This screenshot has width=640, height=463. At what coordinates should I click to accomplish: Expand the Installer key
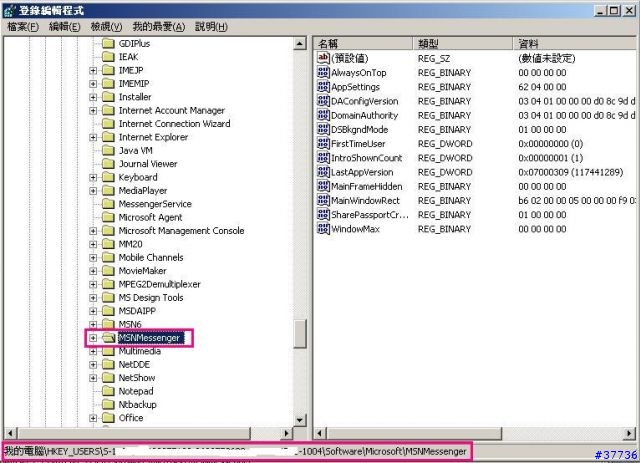(93, 97)
